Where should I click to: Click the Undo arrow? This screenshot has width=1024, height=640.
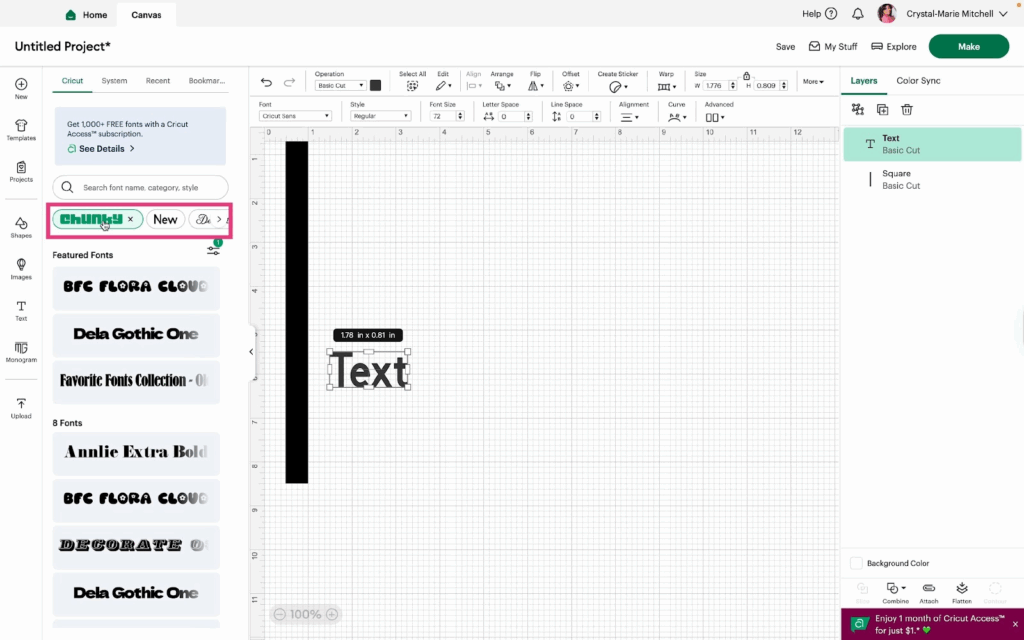[x=266, y=82]
